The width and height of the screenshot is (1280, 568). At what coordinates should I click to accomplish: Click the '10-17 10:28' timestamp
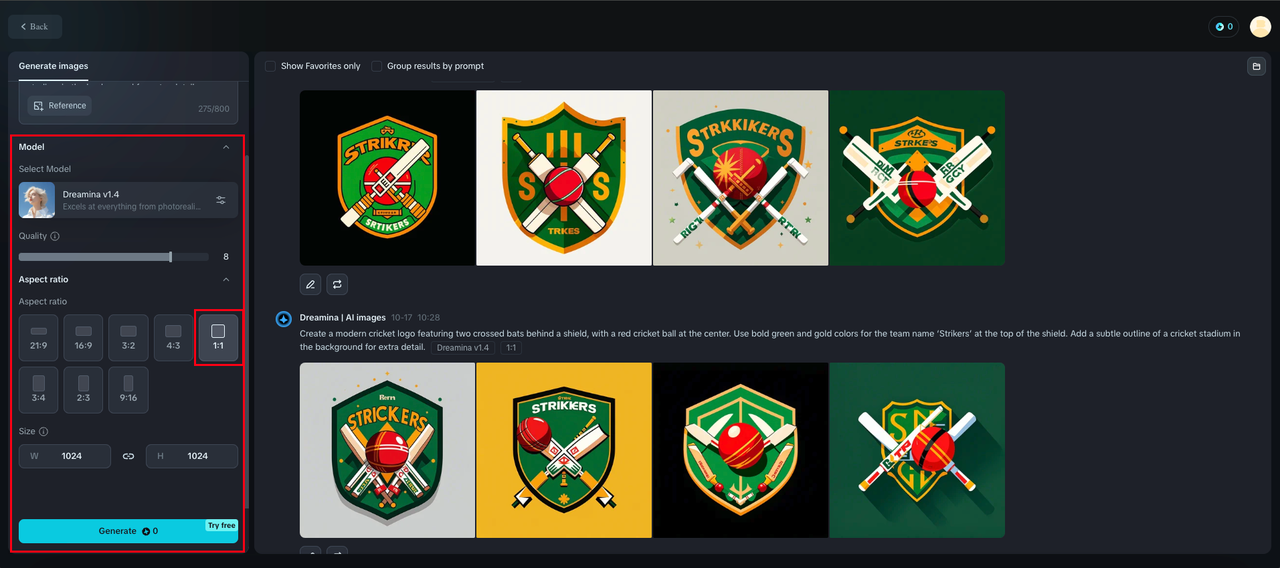tap(415, 317)
